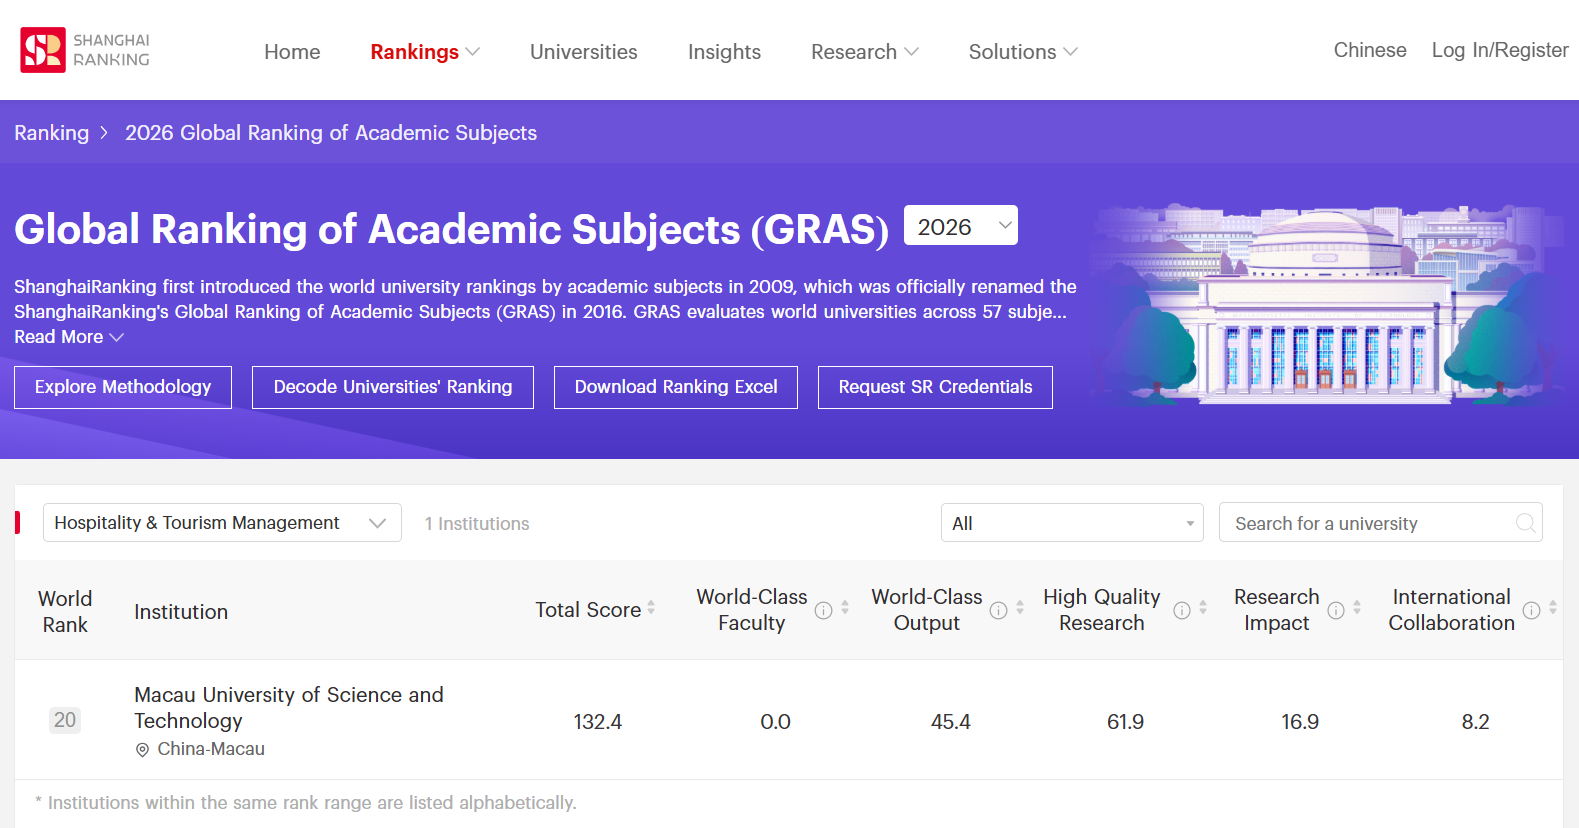Image resolution: width=1579 pixels, height=828 pixels.
Task: Click the total score 132.4 cell
Action: point(598,722)
